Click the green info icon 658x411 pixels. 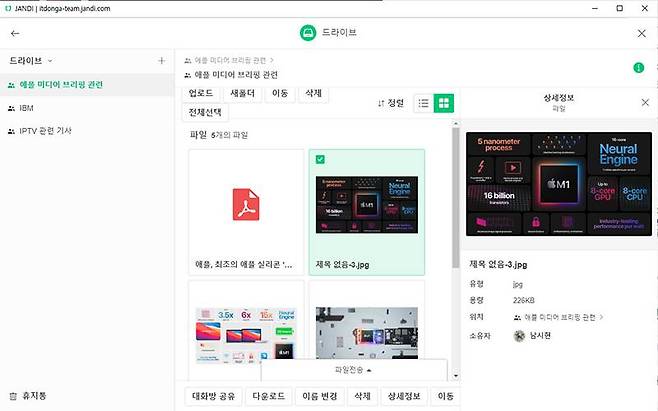click(638, 68)
